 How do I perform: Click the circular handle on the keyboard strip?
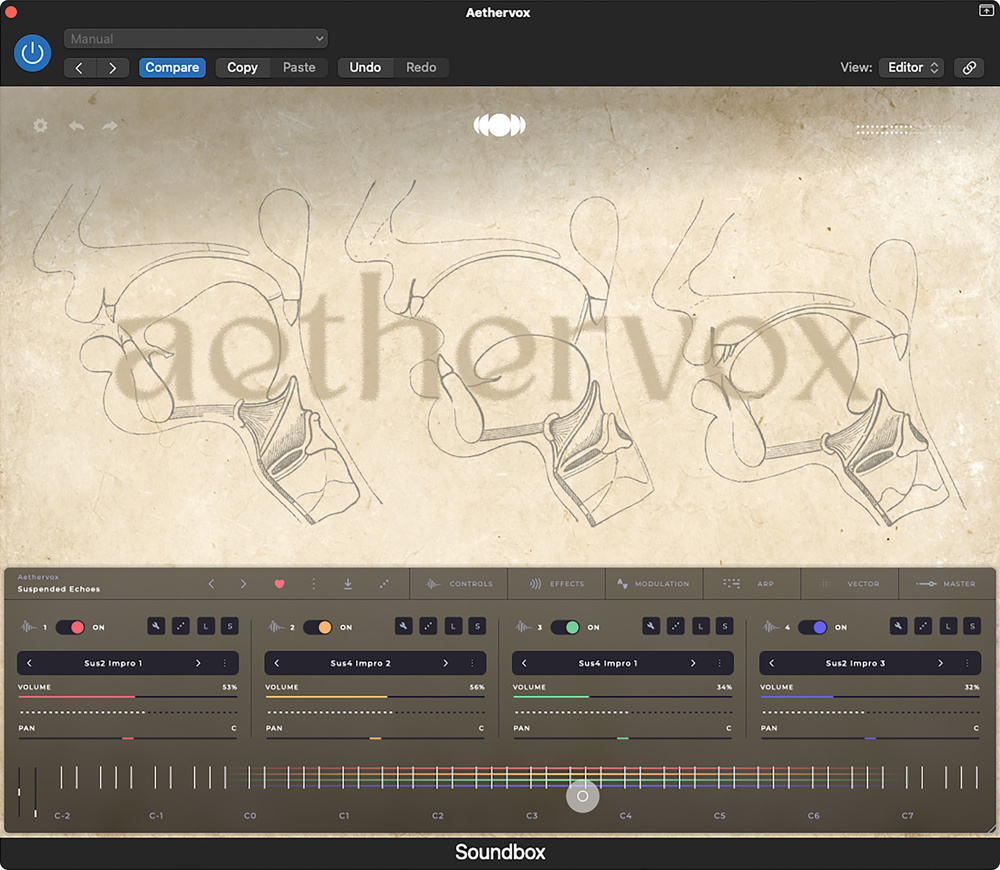tap(583, 796)
